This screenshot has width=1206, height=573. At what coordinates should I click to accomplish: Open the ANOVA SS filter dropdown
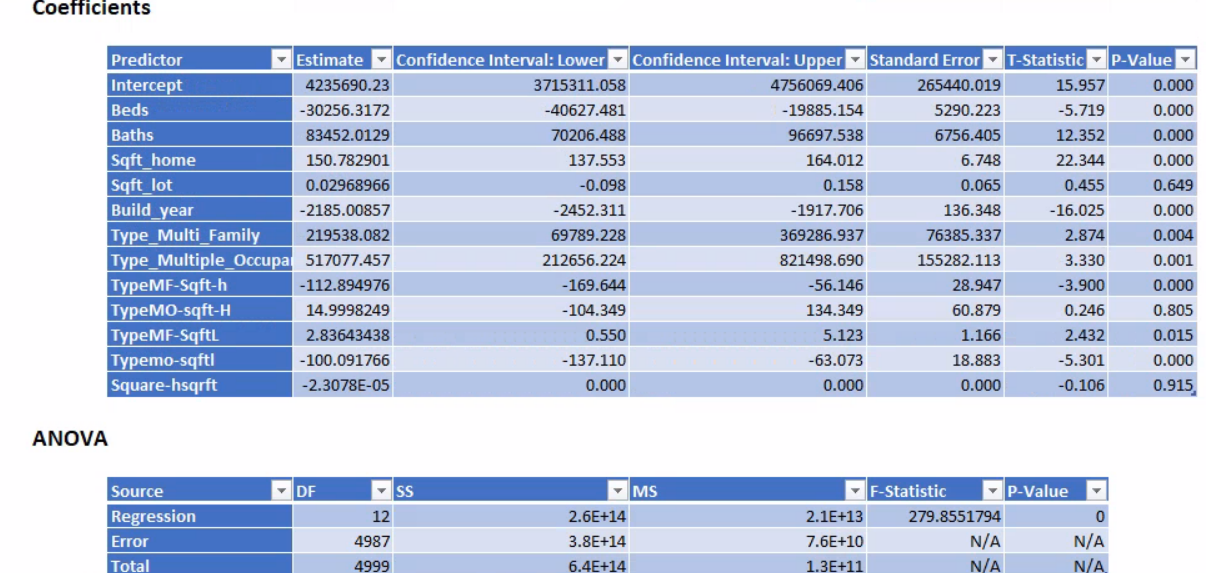coord(618,491)
